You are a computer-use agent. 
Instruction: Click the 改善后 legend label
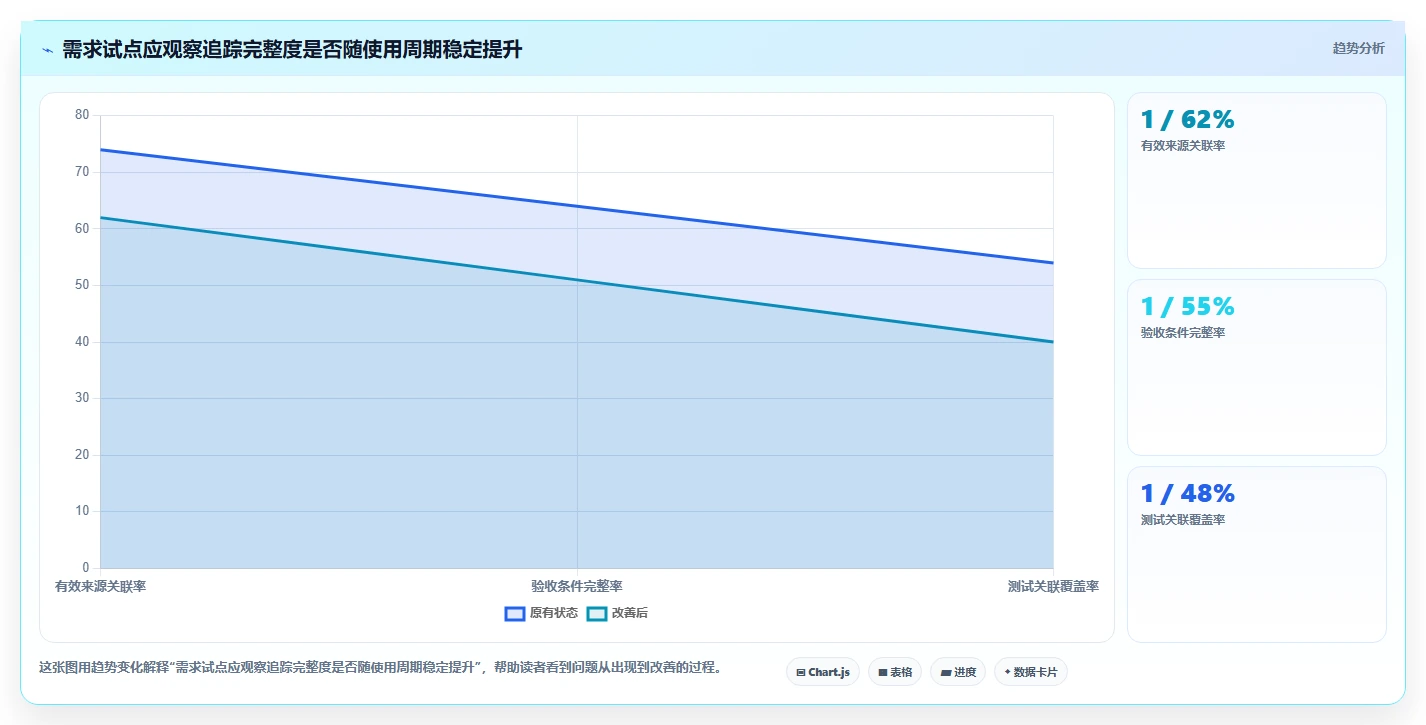click(630, 613)
